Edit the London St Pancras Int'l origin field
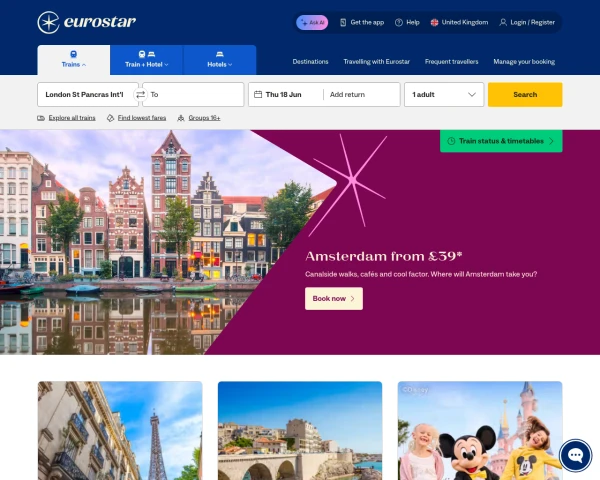This screenshot has width=600, height=480. tap(88, 95)
